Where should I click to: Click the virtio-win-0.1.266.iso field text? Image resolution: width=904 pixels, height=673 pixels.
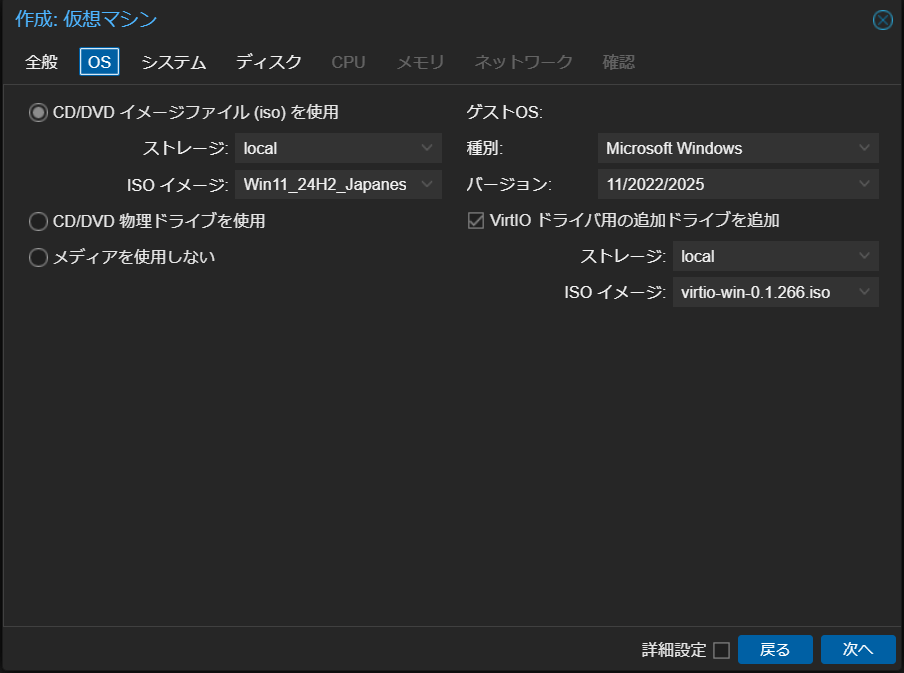[755, 292]
